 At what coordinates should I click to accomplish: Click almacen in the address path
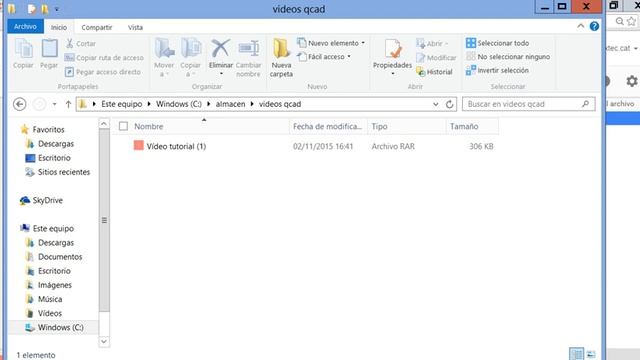pos(231,104)
